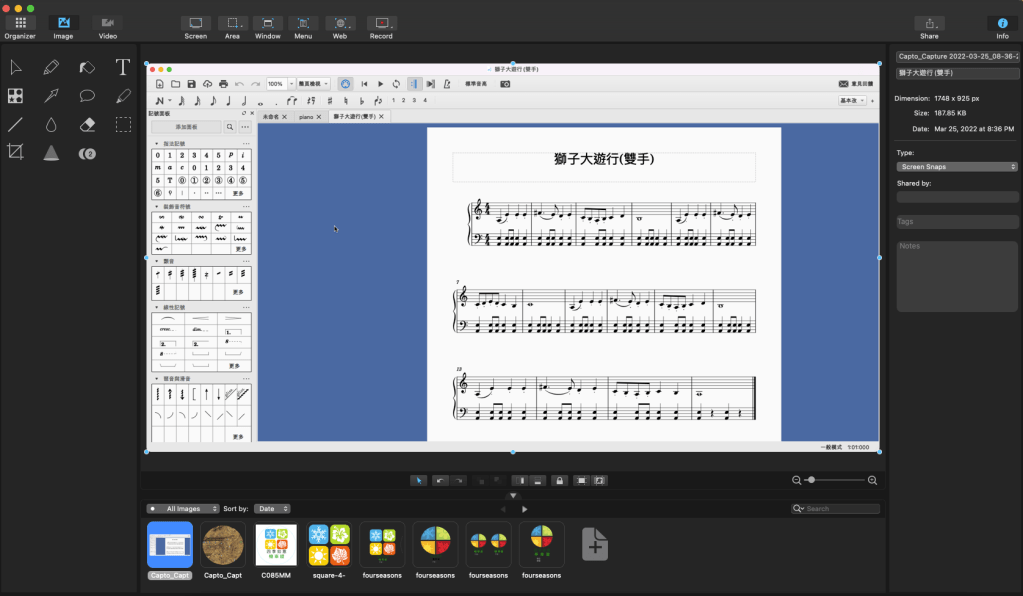Click the Record capture button

pyautogui.click(x=381, y=23)
